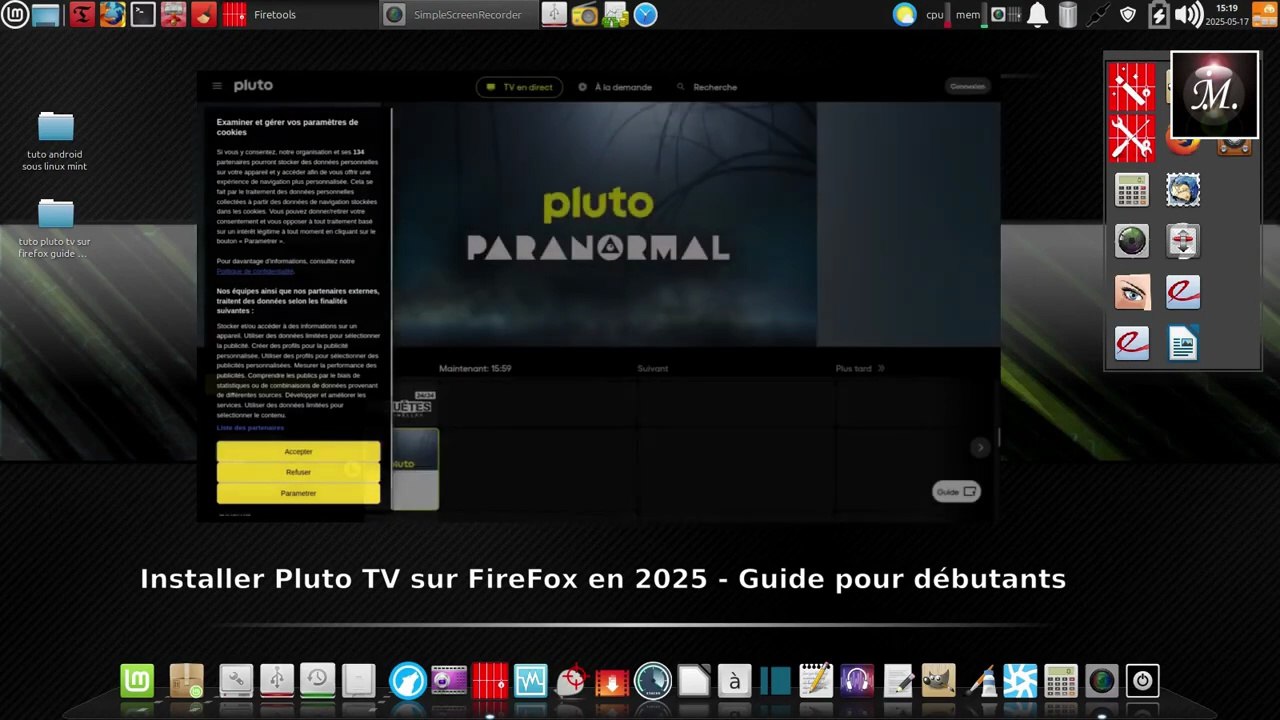Open the terminal launcher in top panel
1280x720 pixels.
point(143,14)
